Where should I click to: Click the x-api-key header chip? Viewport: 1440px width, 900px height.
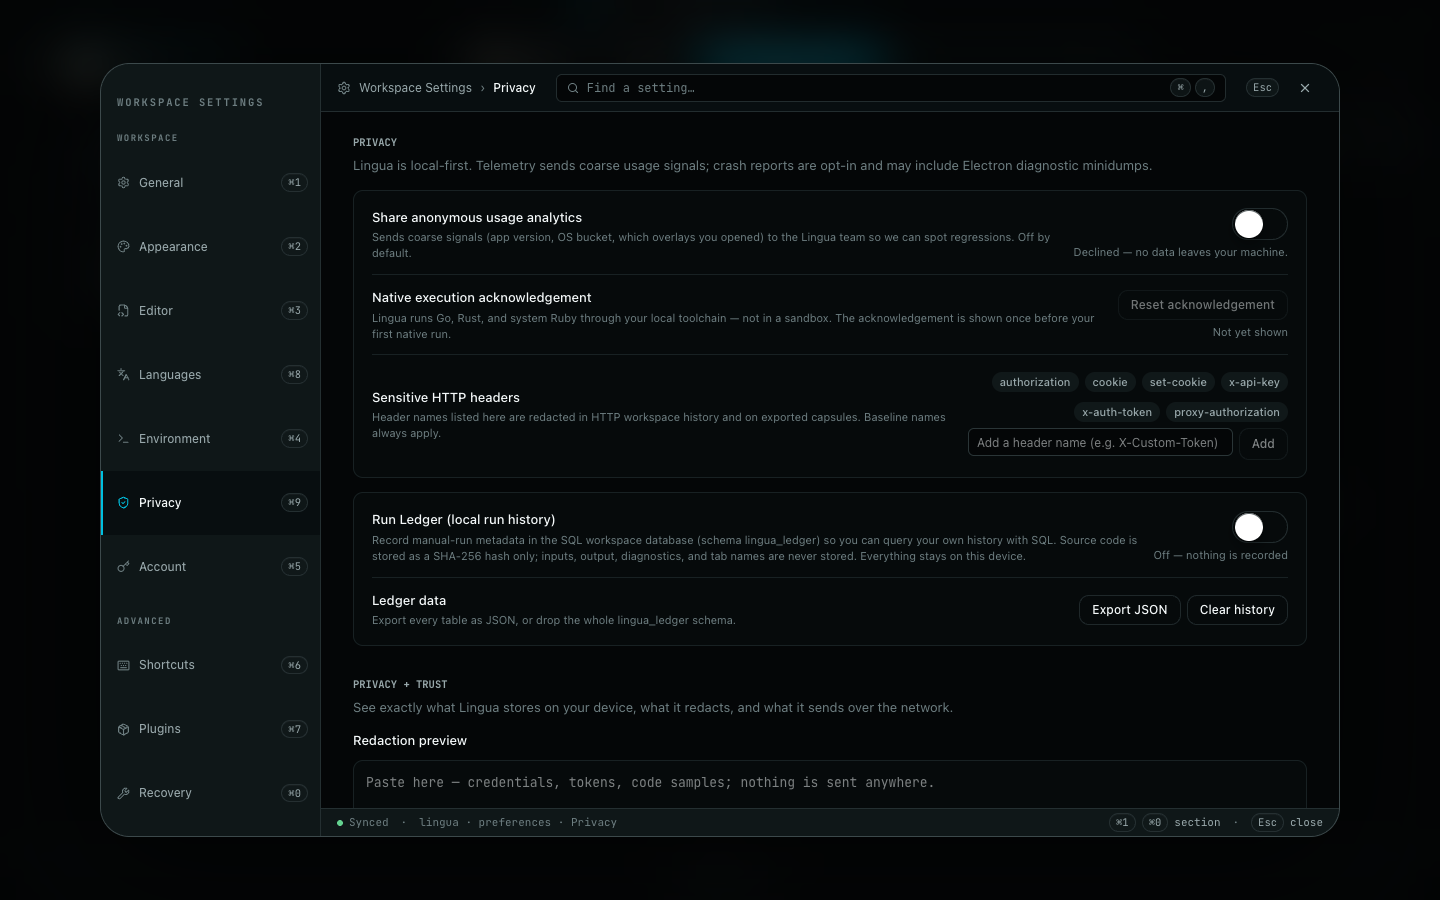pos(1254,382)
